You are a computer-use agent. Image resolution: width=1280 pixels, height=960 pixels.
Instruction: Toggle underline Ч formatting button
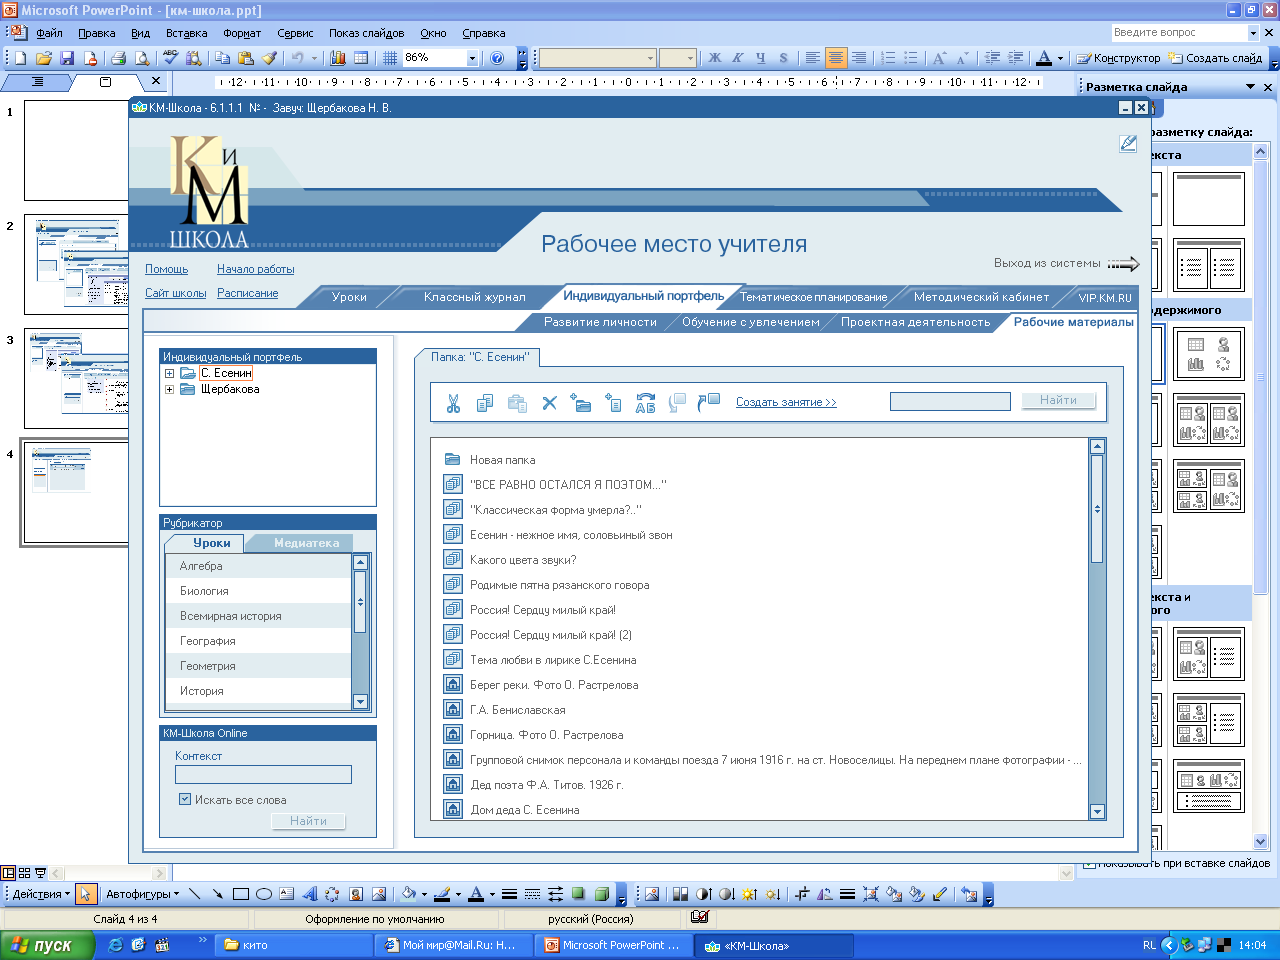tap(760, 58)
